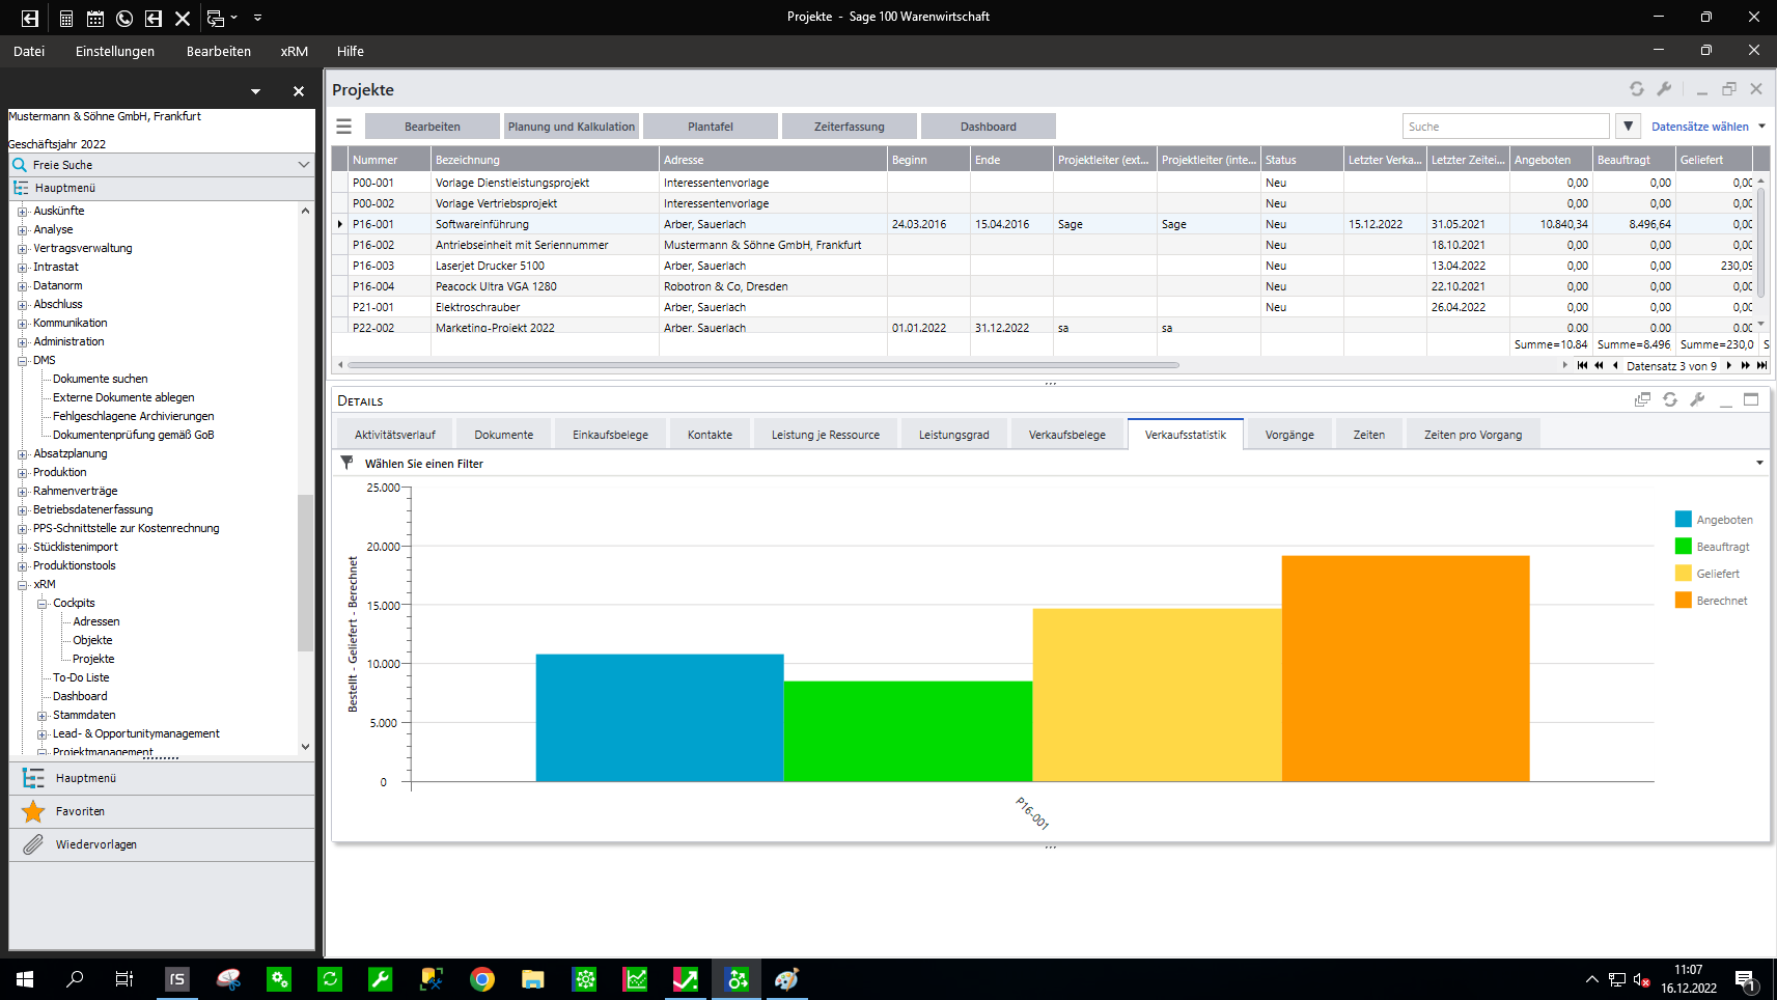Open the calculator from the title bar

pyautogui.click(x=66, y=18)
